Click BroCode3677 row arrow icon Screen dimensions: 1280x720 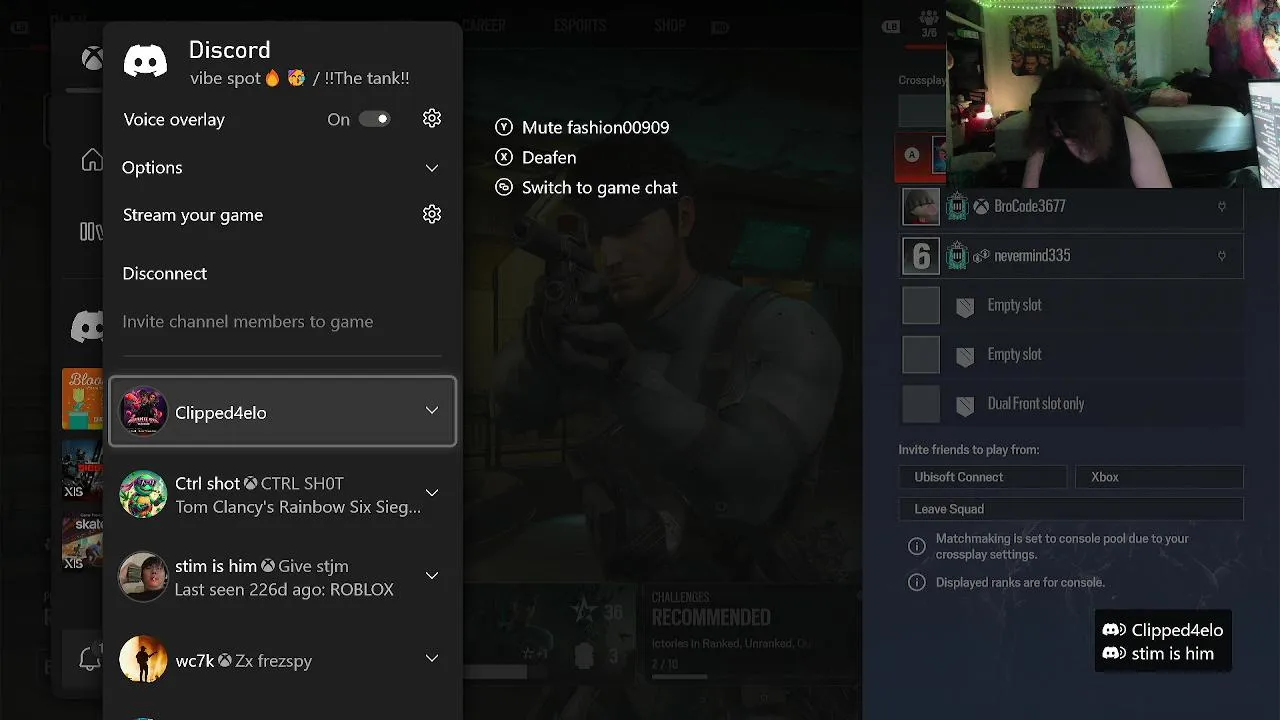click(x=1221, y=207)
